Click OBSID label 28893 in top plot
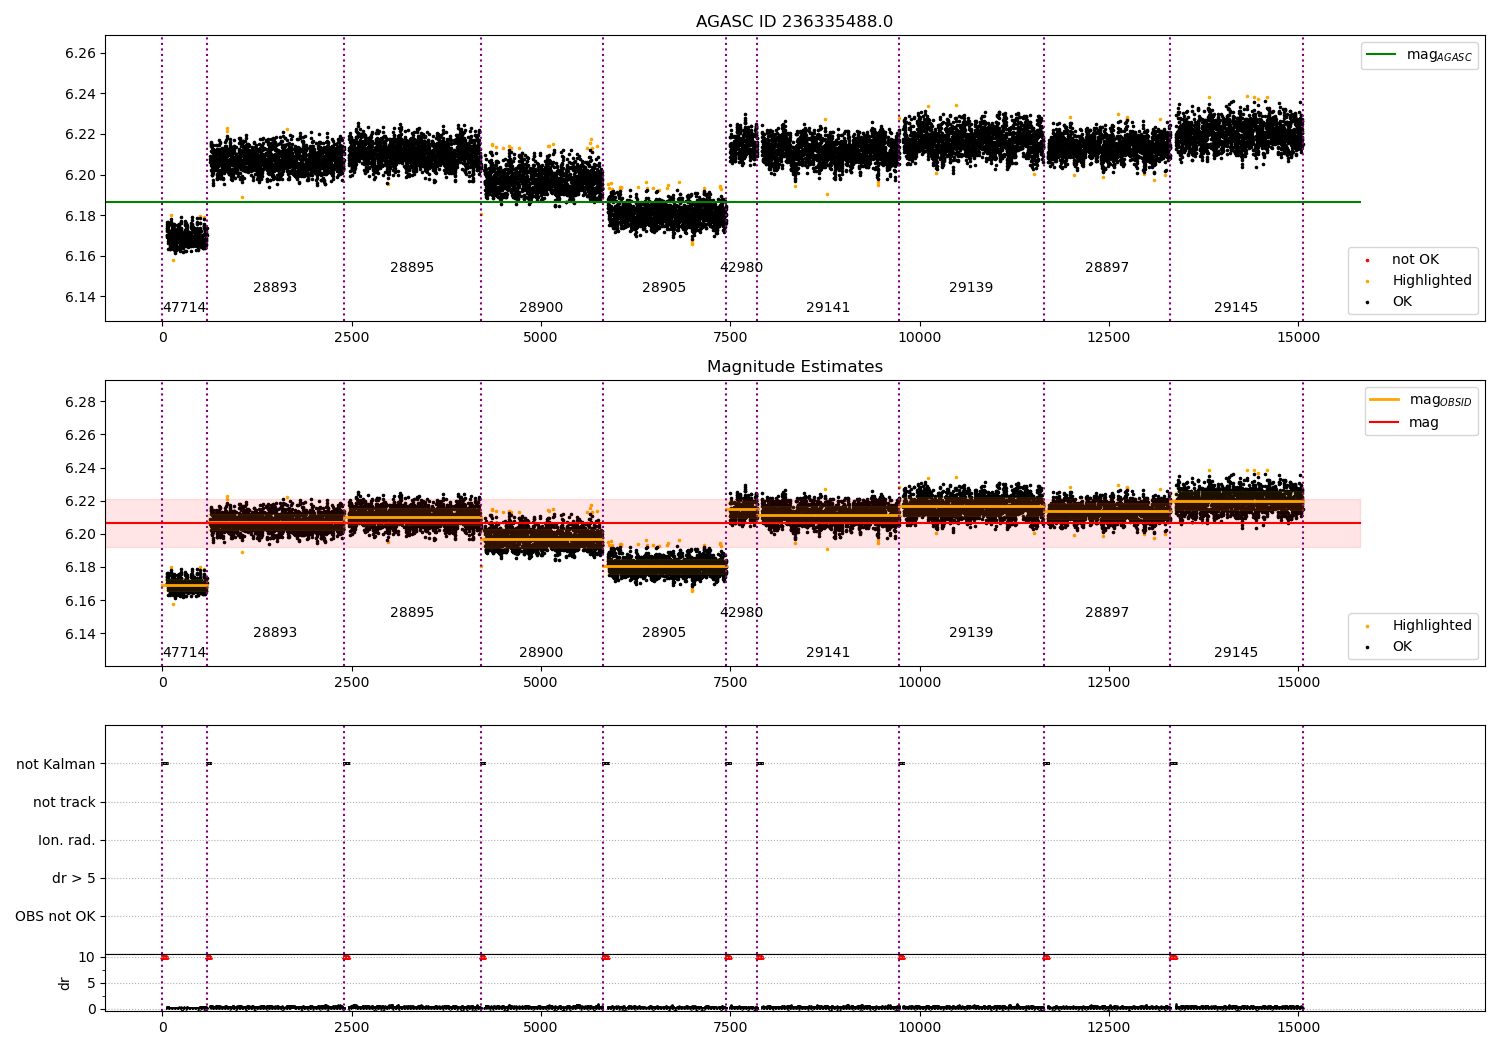Viewport: 1500px width, 1050px height. tap(275, 288)
